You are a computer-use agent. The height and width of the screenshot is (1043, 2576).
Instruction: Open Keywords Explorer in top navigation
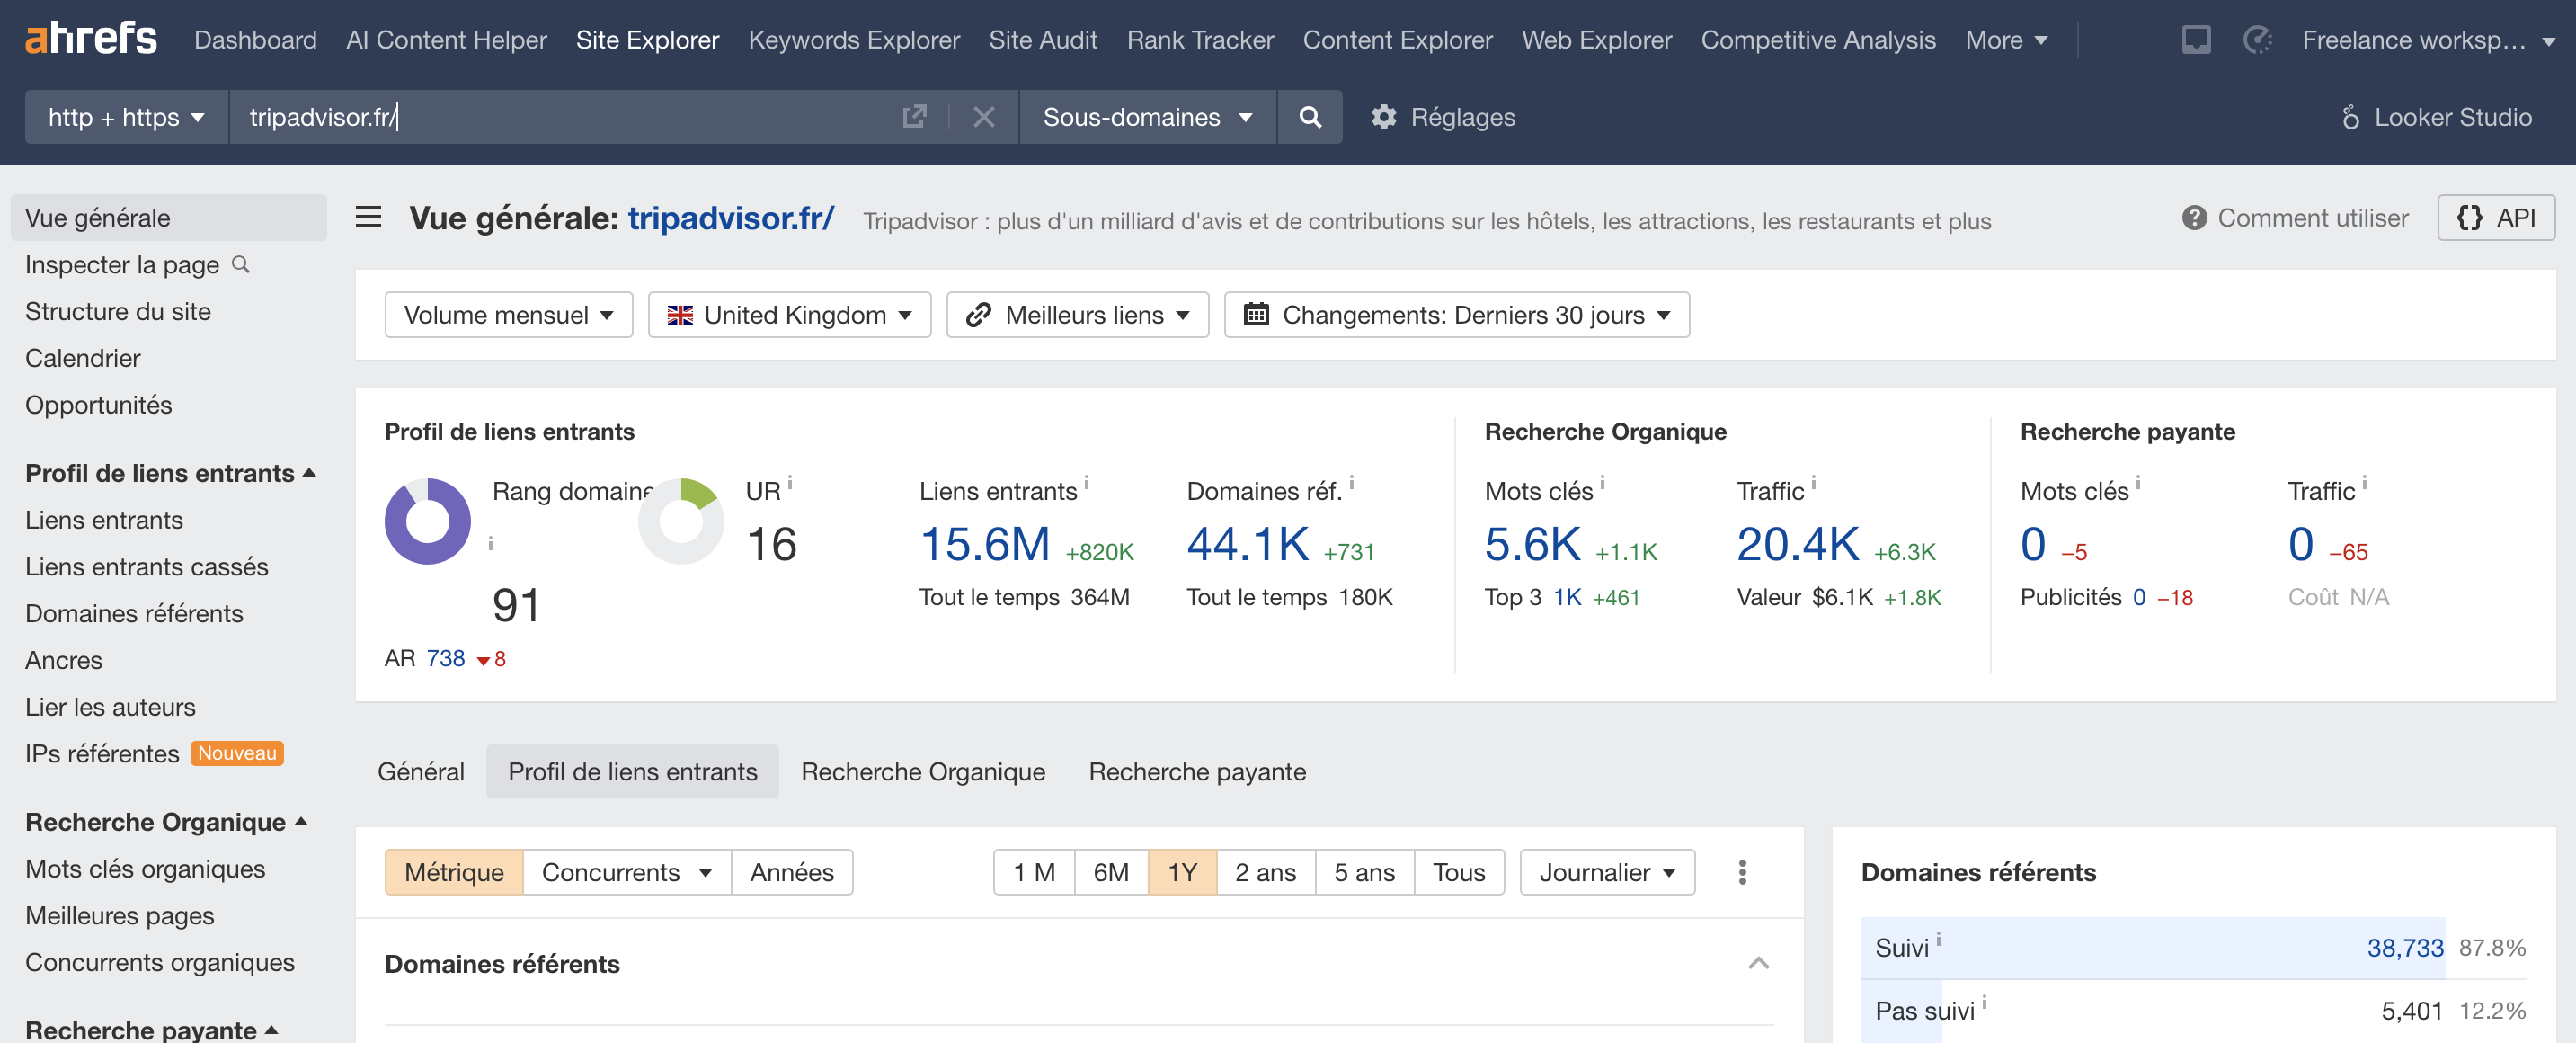click(854, 40)
